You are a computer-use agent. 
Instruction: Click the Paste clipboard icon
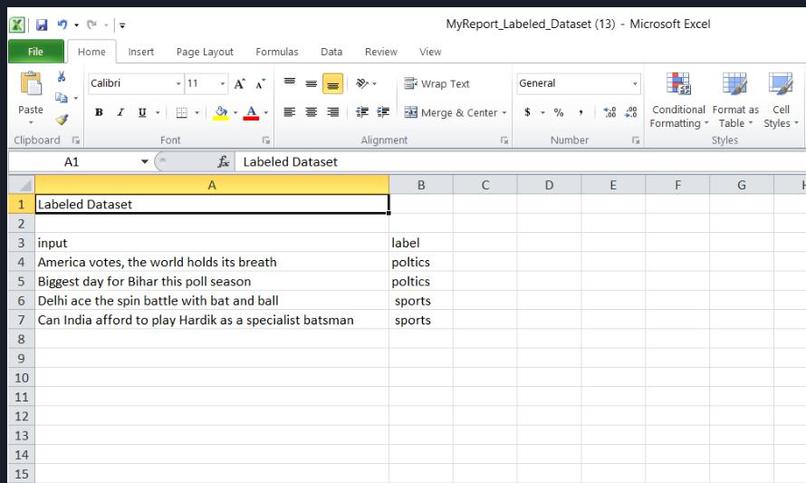pos(31,84)
